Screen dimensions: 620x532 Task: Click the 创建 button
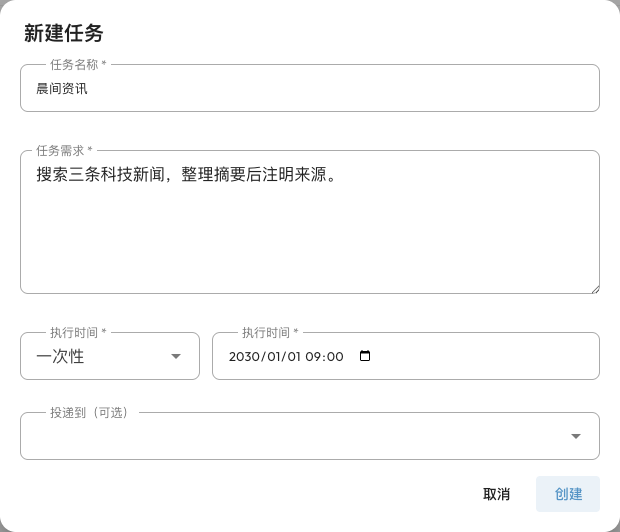coord(568,494)
